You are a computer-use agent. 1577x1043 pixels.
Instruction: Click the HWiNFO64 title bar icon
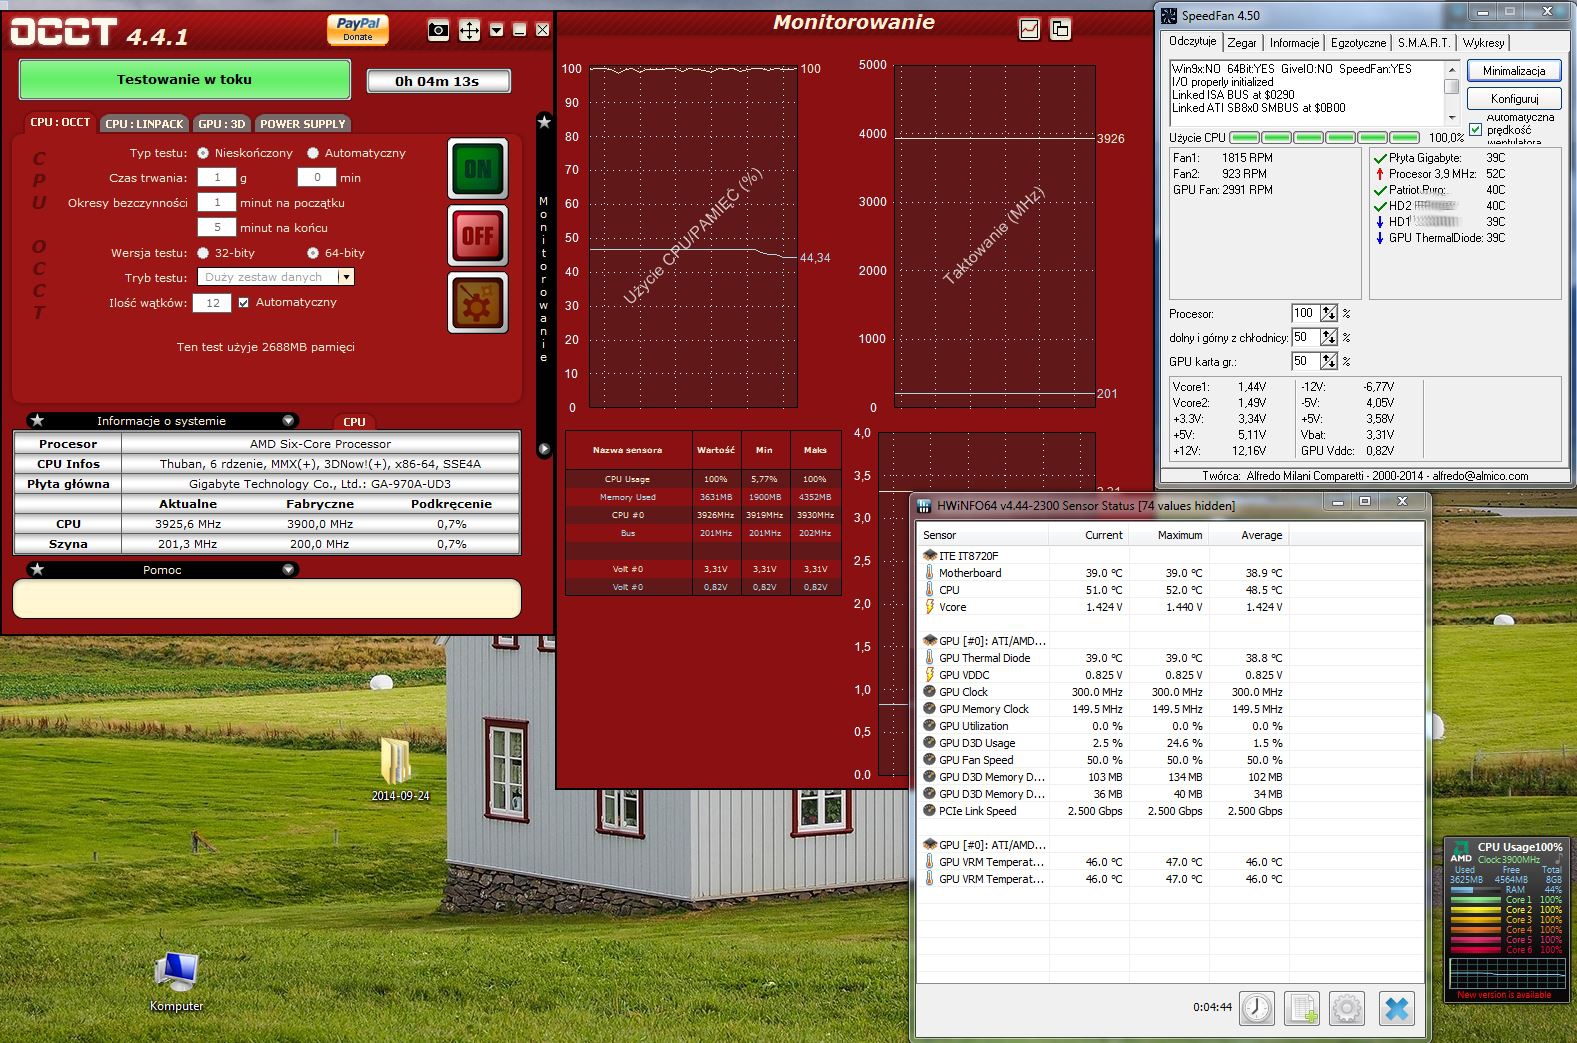(x=924, y=505)
